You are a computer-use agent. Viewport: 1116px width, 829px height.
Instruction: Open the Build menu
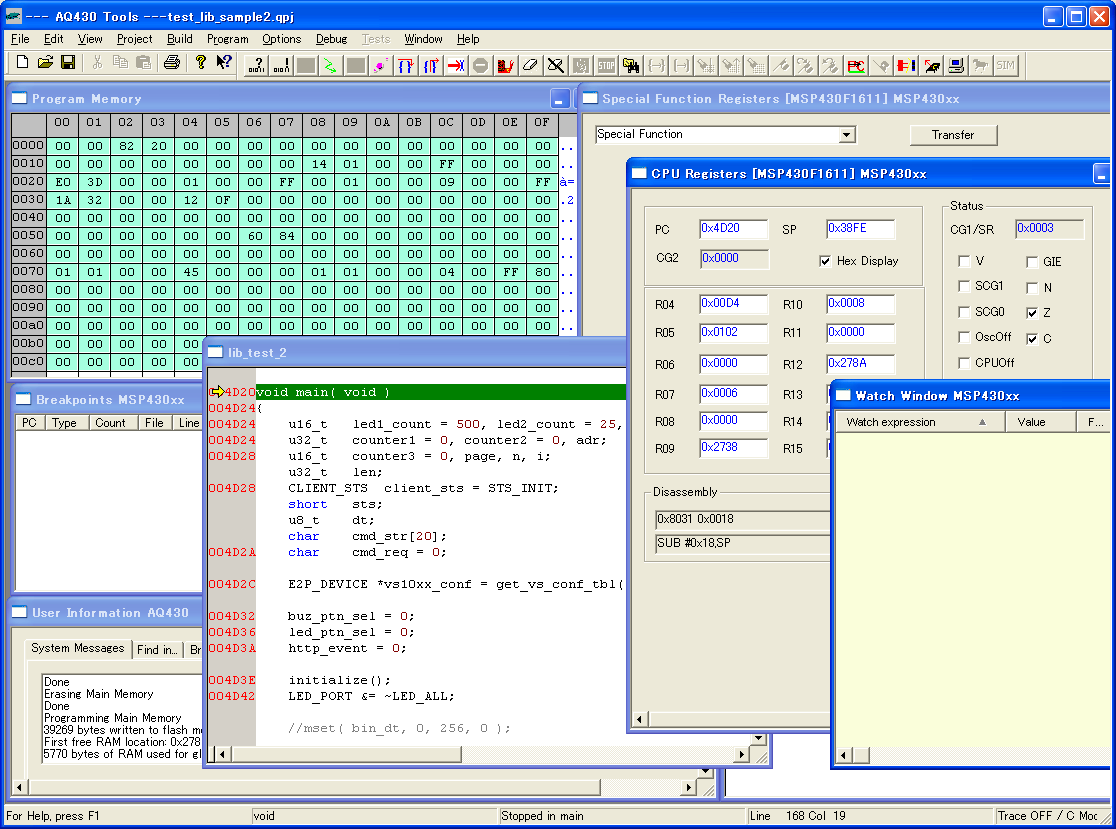tap(179, 39)
